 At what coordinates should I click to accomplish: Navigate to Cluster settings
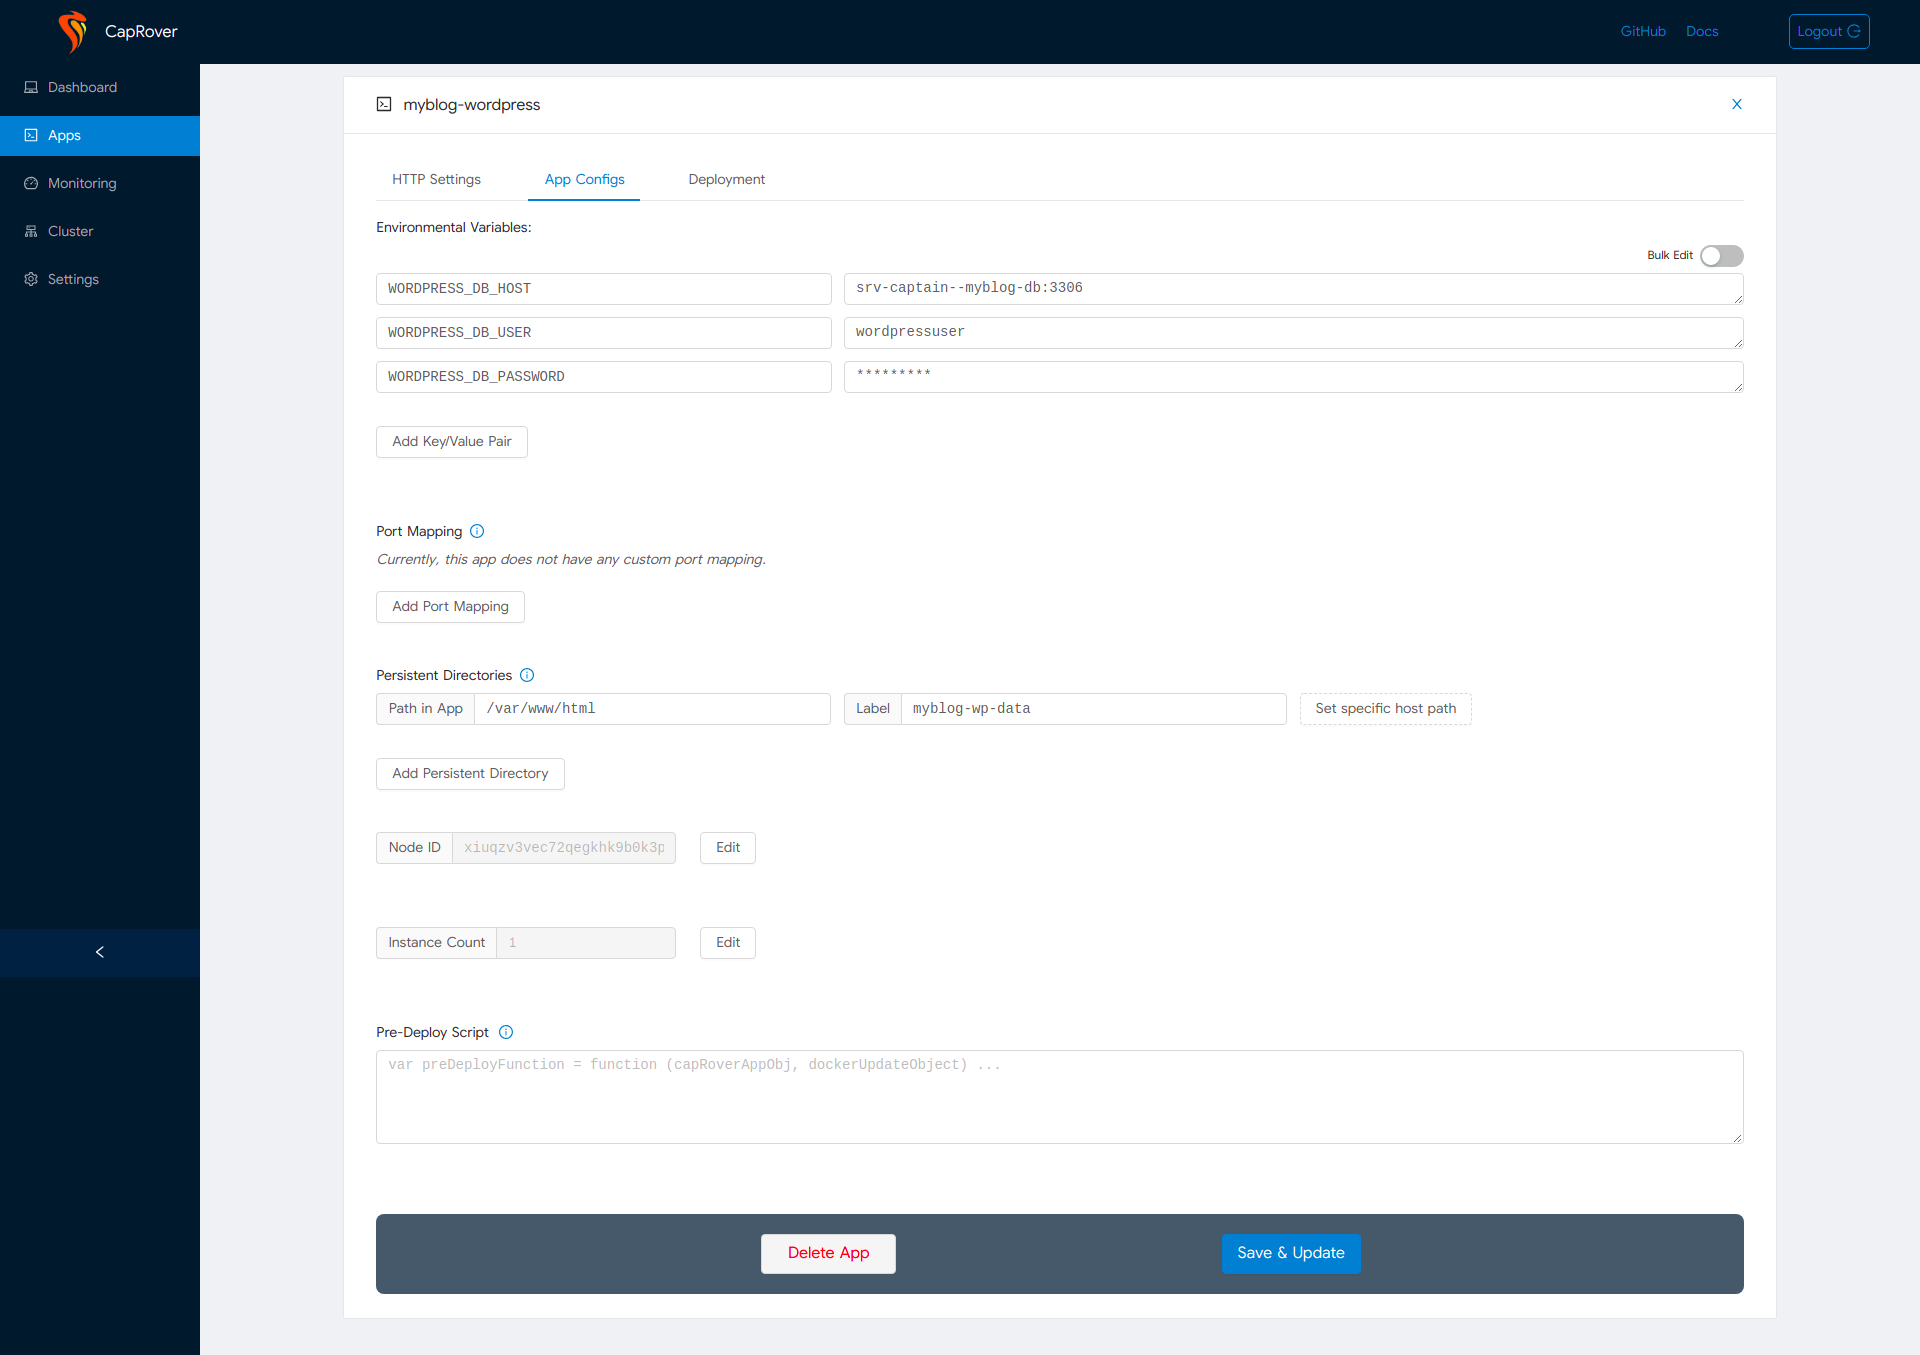(69, 232)
